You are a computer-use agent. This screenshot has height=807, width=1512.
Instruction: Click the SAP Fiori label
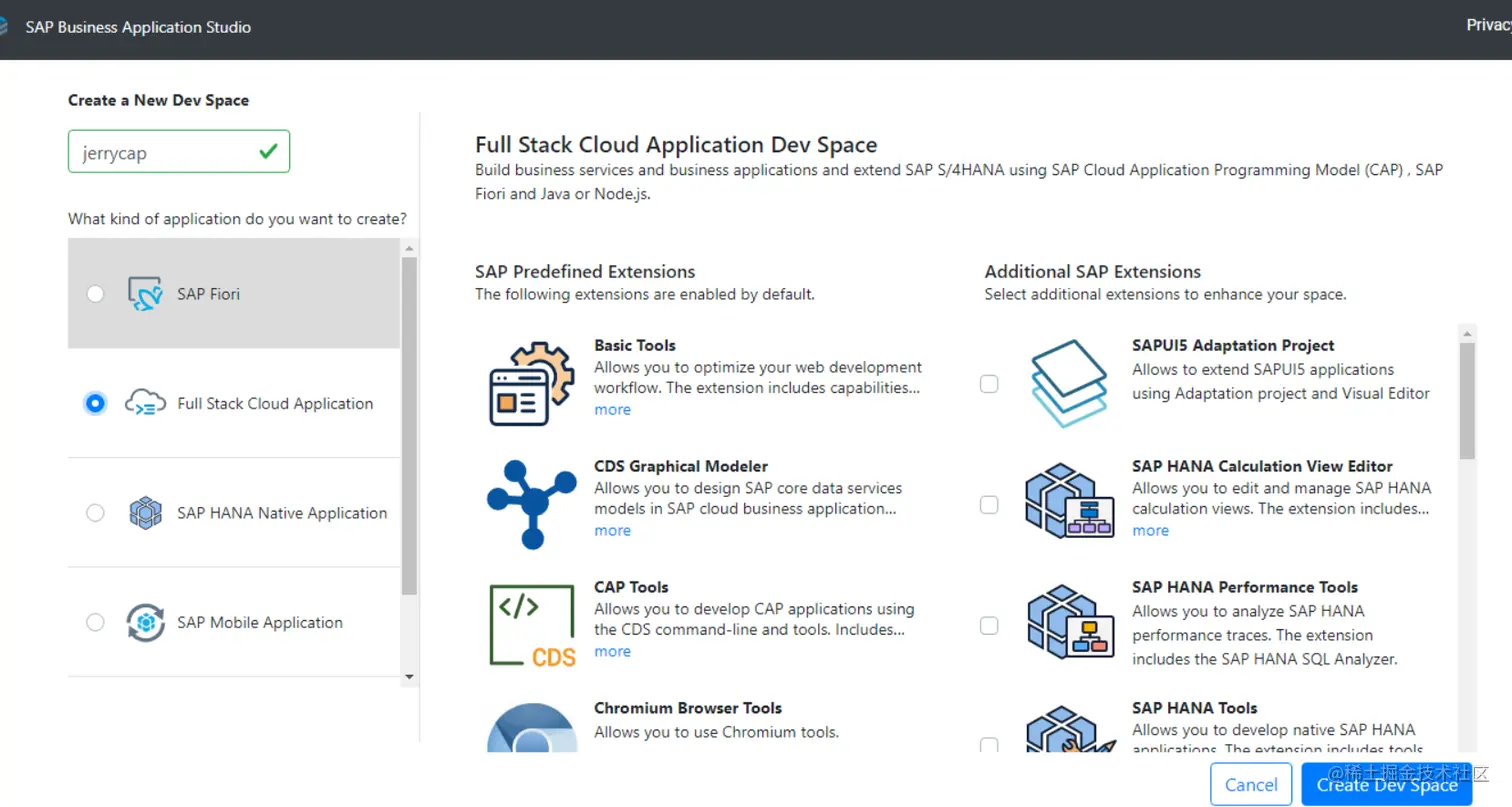click(208, 294)
